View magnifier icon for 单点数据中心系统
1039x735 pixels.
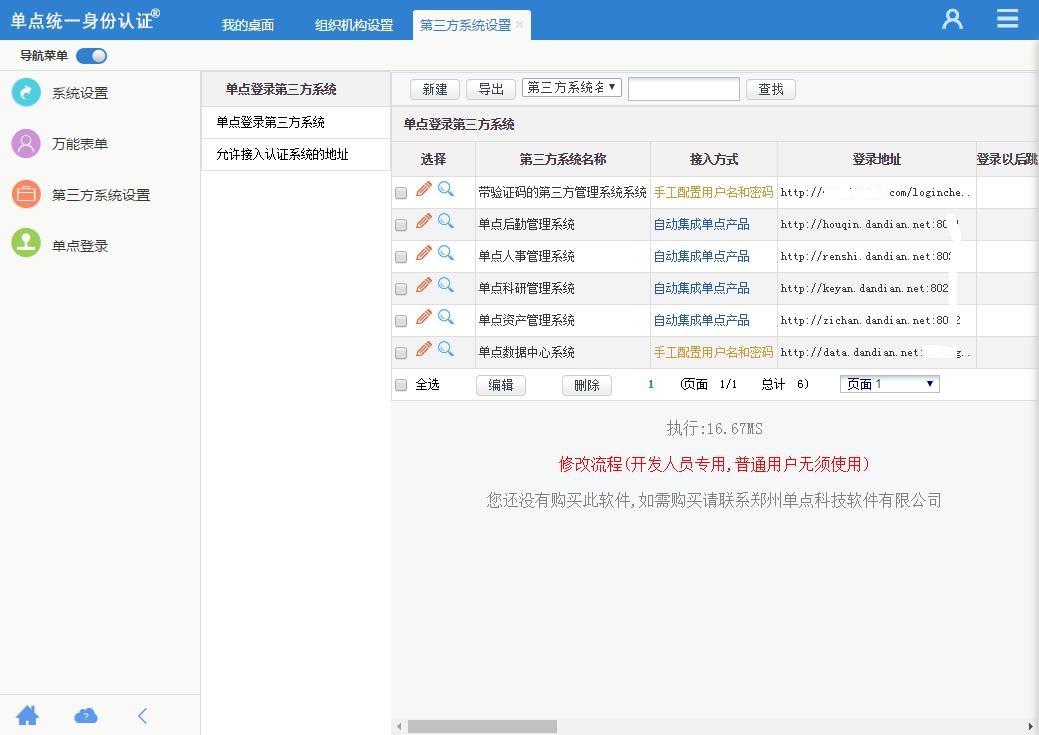coord(446,349)
